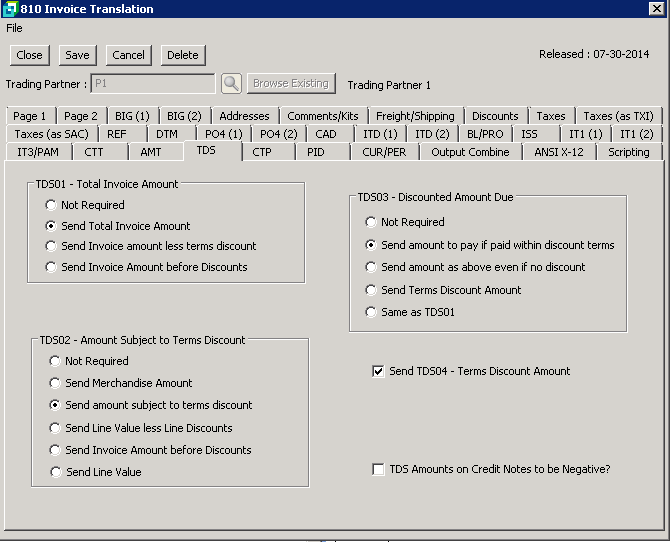
Task: Click the Trading Partner input field
Action: tap(153, 84)
